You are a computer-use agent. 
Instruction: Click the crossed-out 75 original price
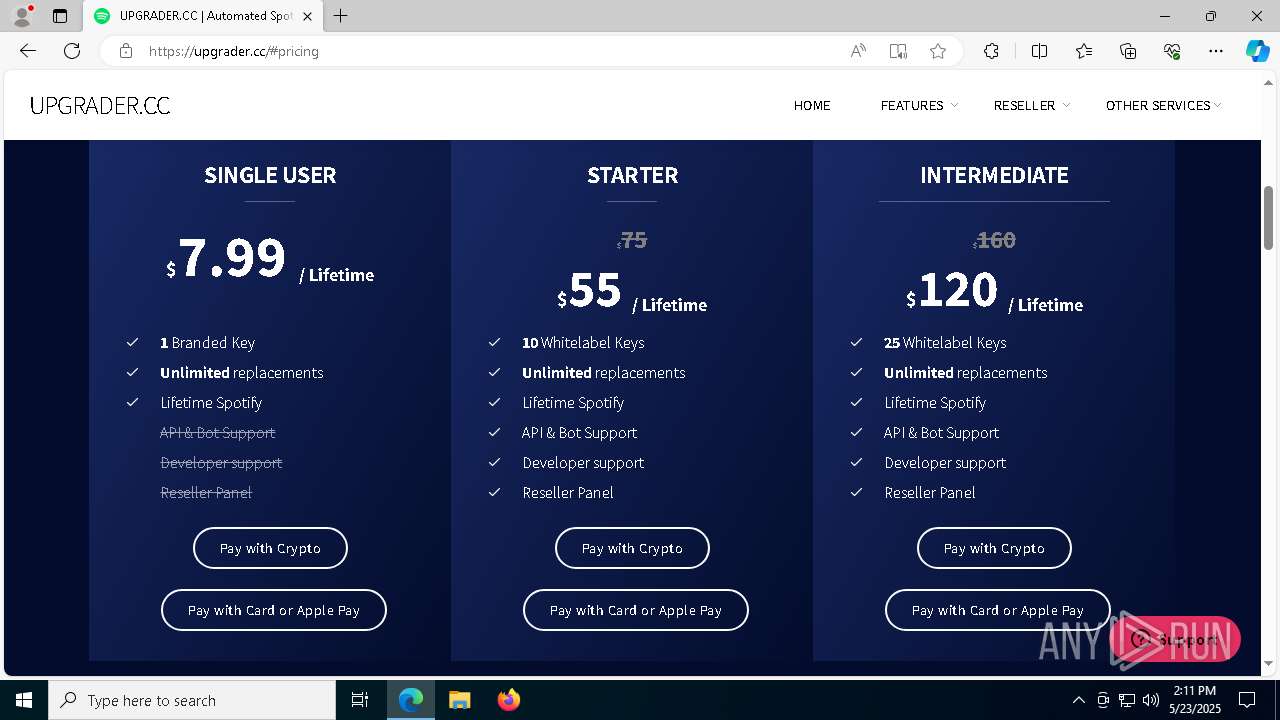[x=632, y=240]
